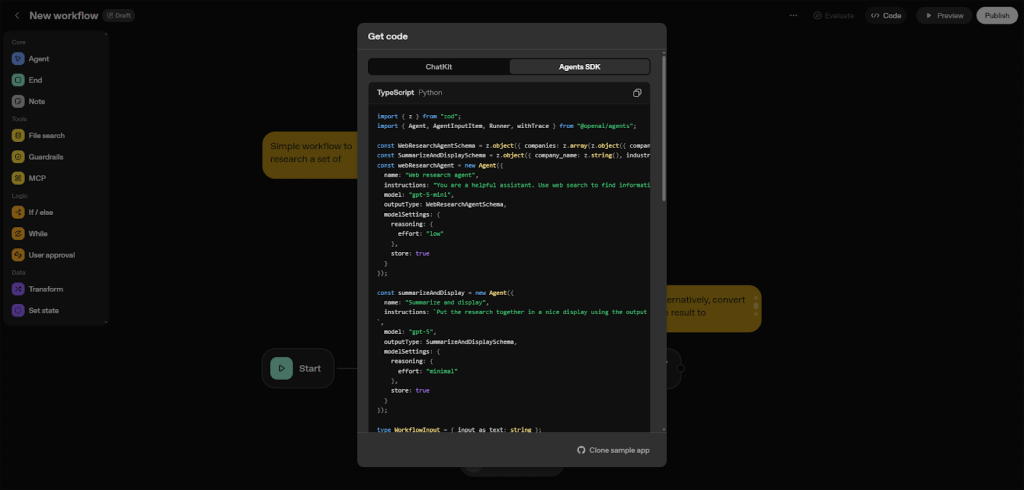Open the Preview button
Viewport: 1024px width, 490px height.
(x=944, y=16)
